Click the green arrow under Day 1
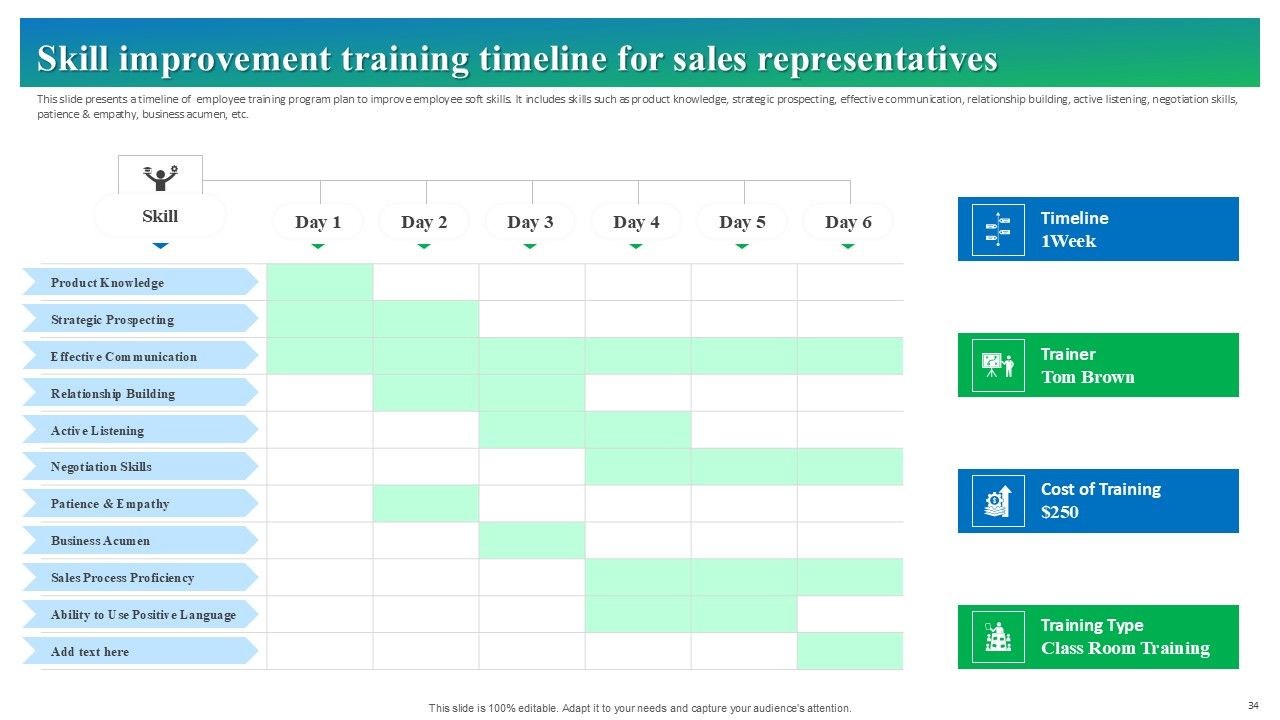1280x720 pixels. pos(318,245)
